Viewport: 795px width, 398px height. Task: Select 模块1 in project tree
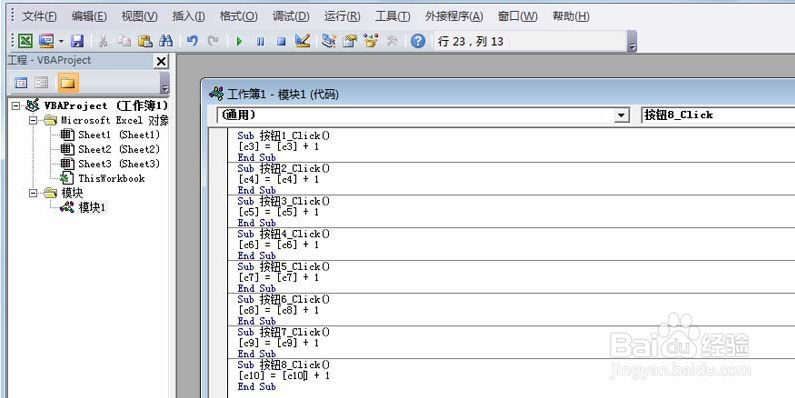[x=92, y=207]
